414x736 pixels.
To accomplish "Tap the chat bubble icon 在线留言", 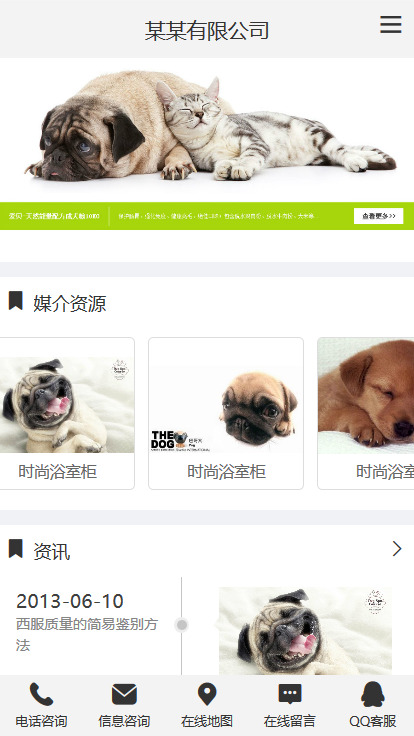I will pos(290,694).
